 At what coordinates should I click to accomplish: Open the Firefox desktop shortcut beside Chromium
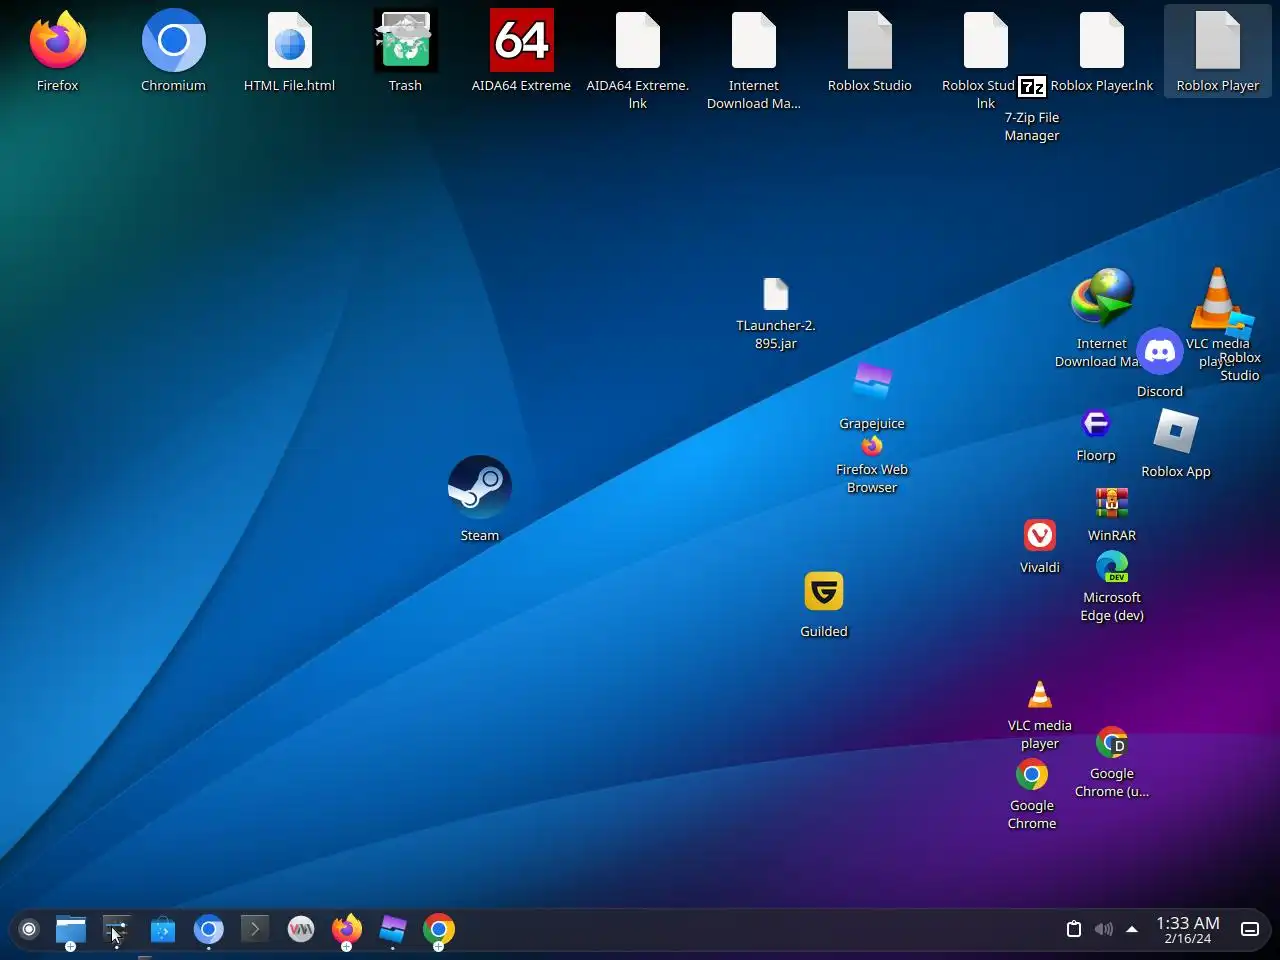click(58, 40)
